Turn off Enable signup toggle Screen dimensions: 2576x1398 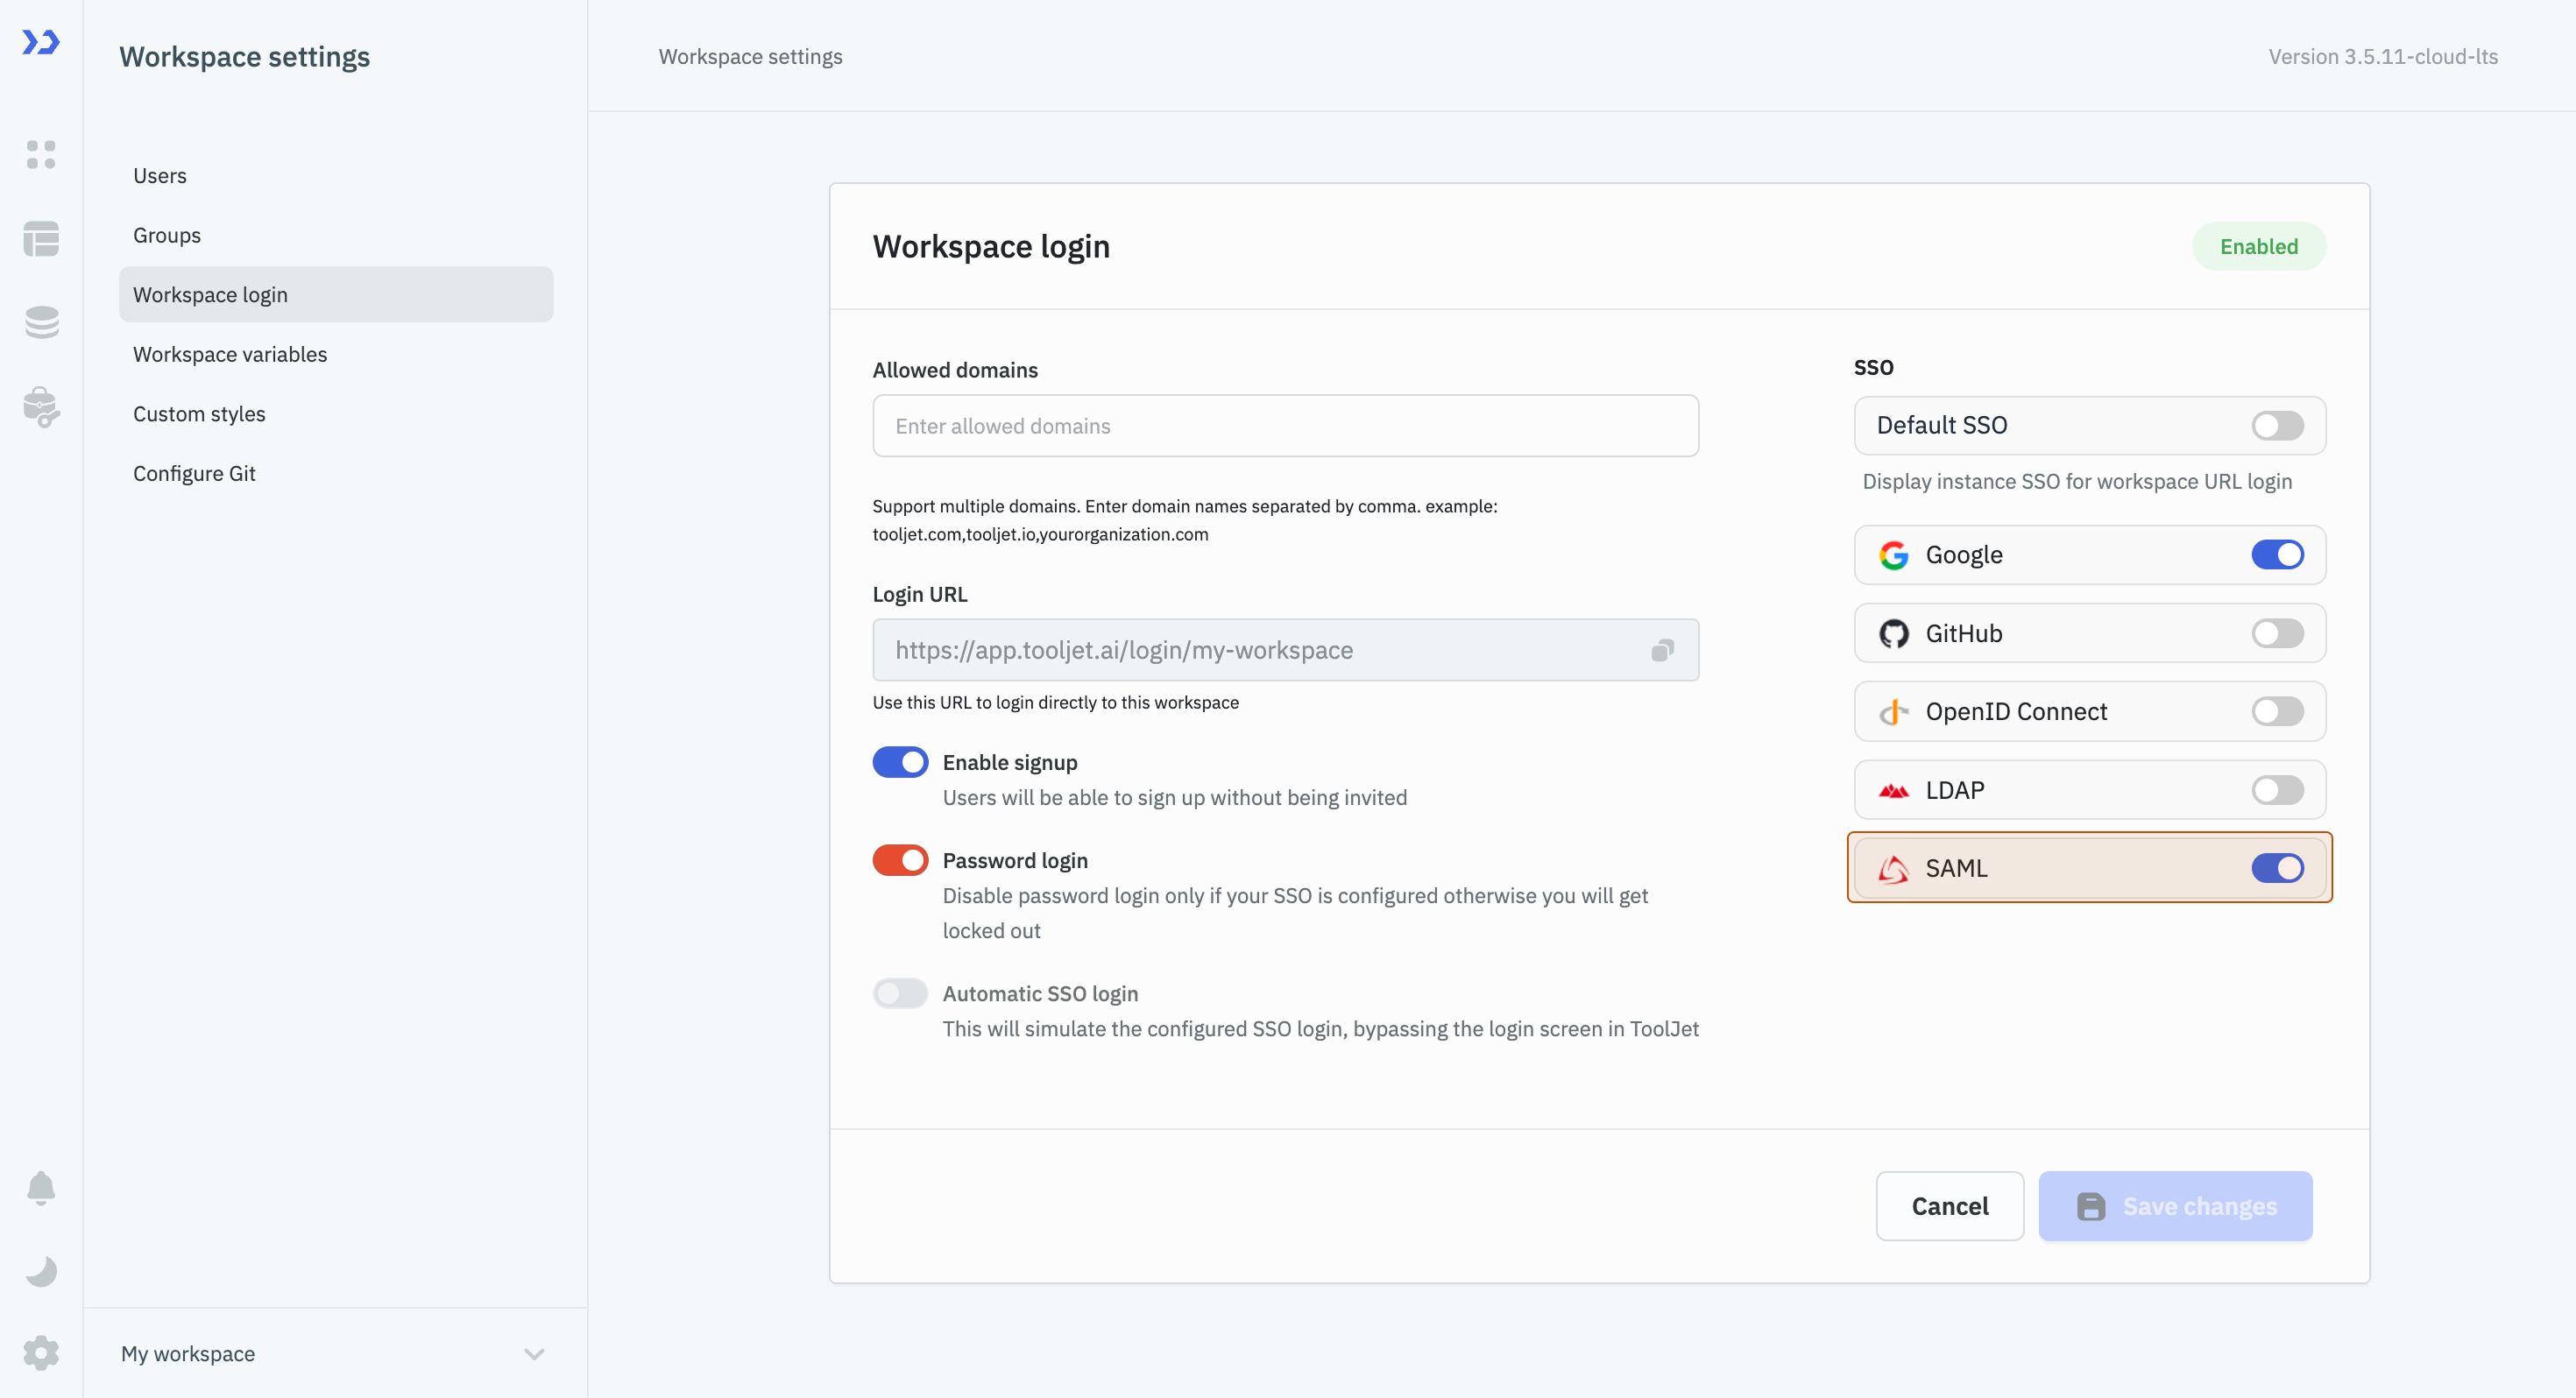tap(900, 762)
